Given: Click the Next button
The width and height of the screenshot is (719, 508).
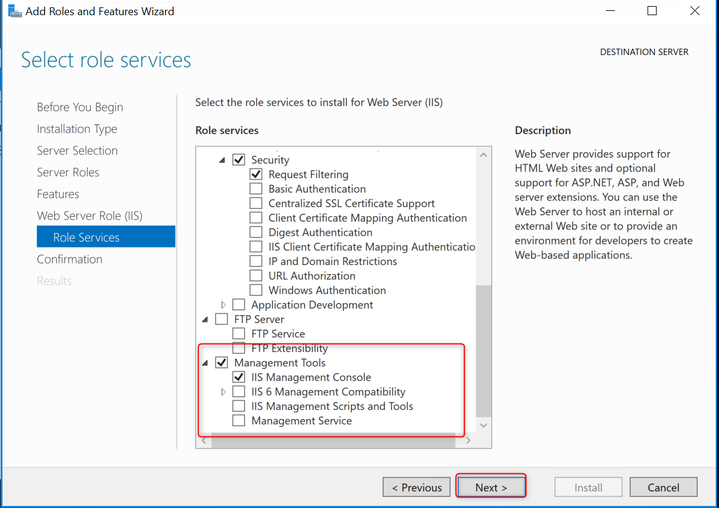Looking at the screenshot, I should (x=491, y=487).
